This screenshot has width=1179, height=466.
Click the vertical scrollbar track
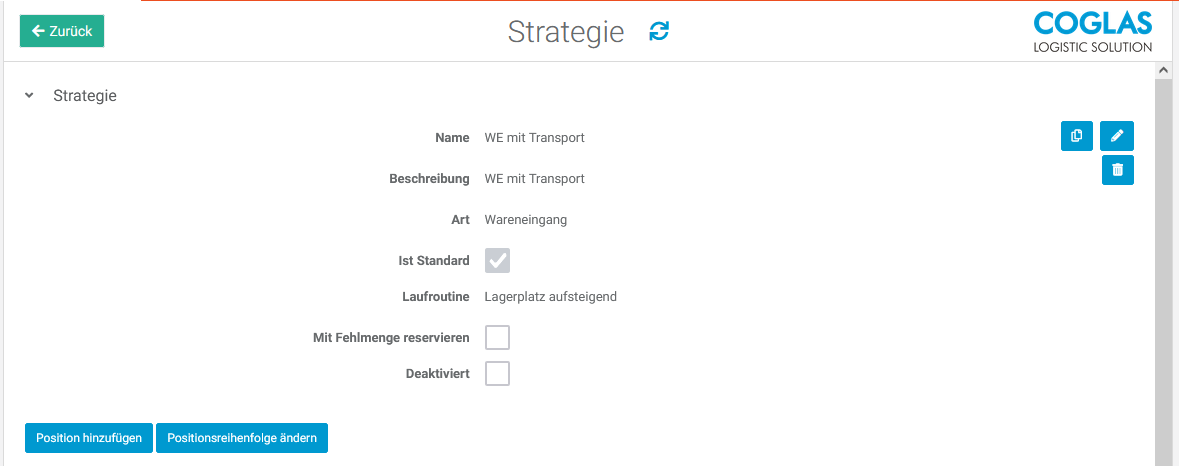[x=1163, y=270]
